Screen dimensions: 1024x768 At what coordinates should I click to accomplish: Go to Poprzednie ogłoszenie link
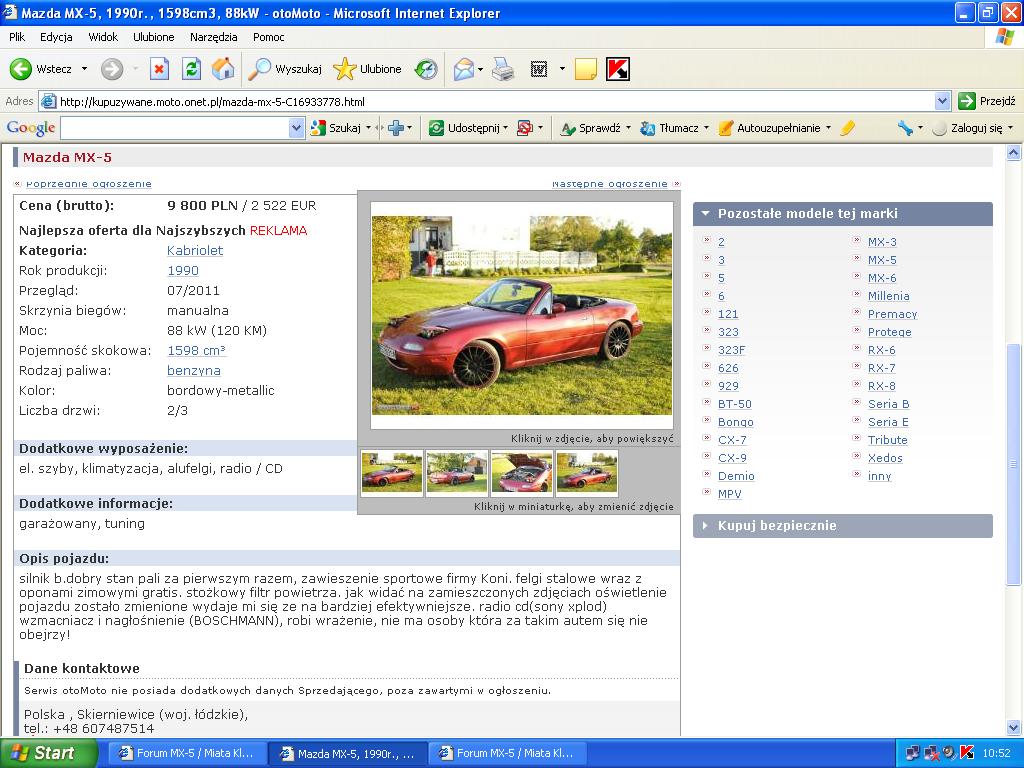(x=89, y=184)
